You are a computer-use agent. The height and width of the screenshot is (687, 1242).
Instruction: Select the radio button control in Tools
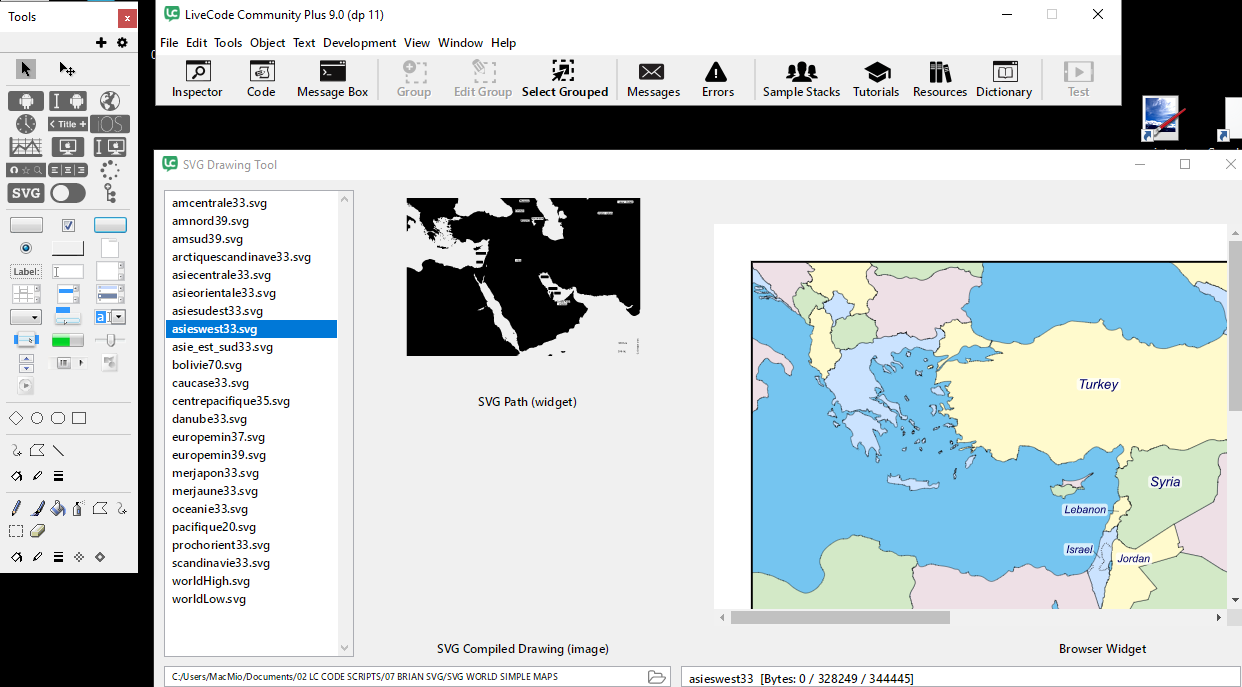pos(26,247)
